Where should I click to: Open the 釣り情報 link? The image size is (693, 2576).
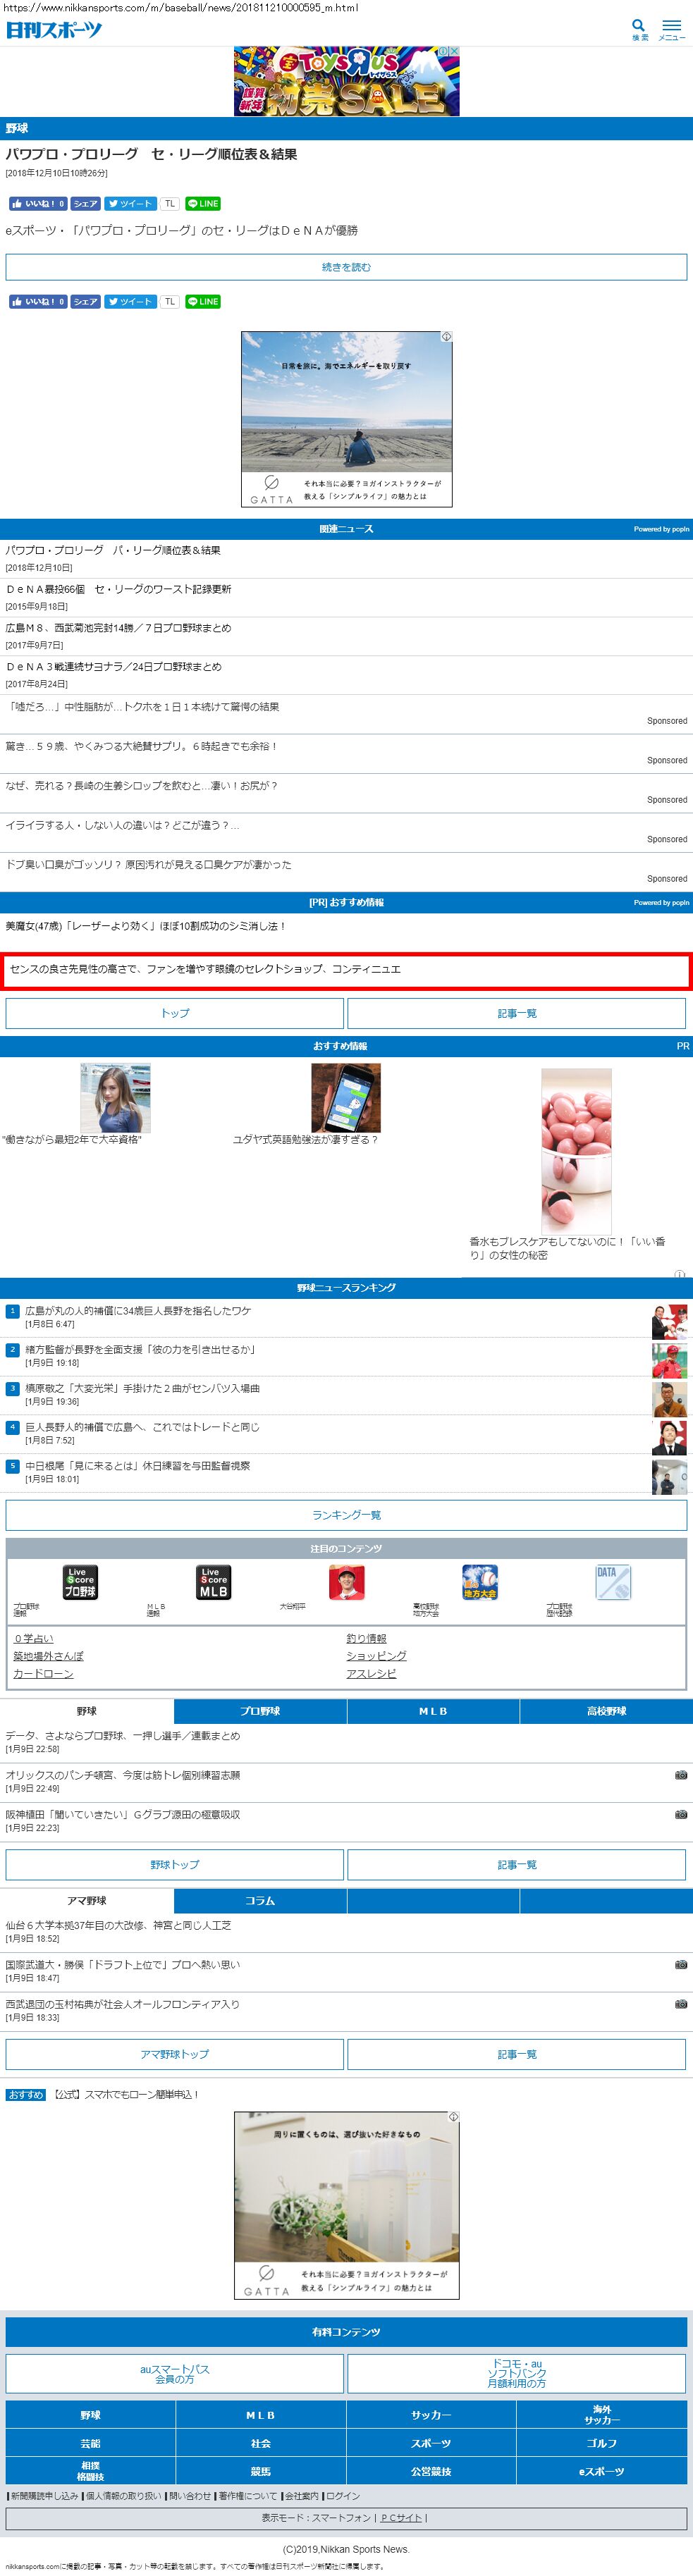tap(366, 1638)
